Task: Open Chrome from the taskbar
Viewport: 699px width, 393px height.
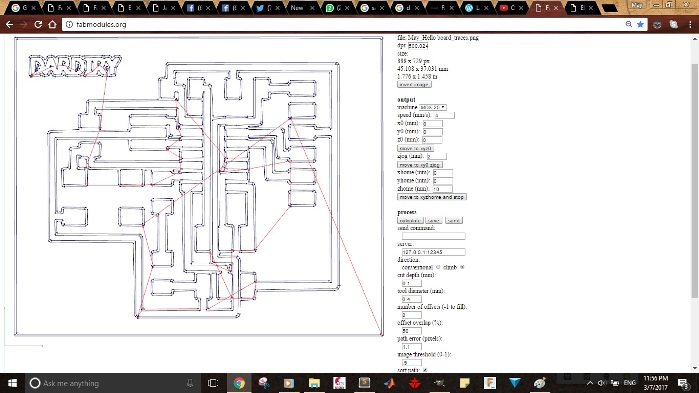Action: [x=239, y=383]
